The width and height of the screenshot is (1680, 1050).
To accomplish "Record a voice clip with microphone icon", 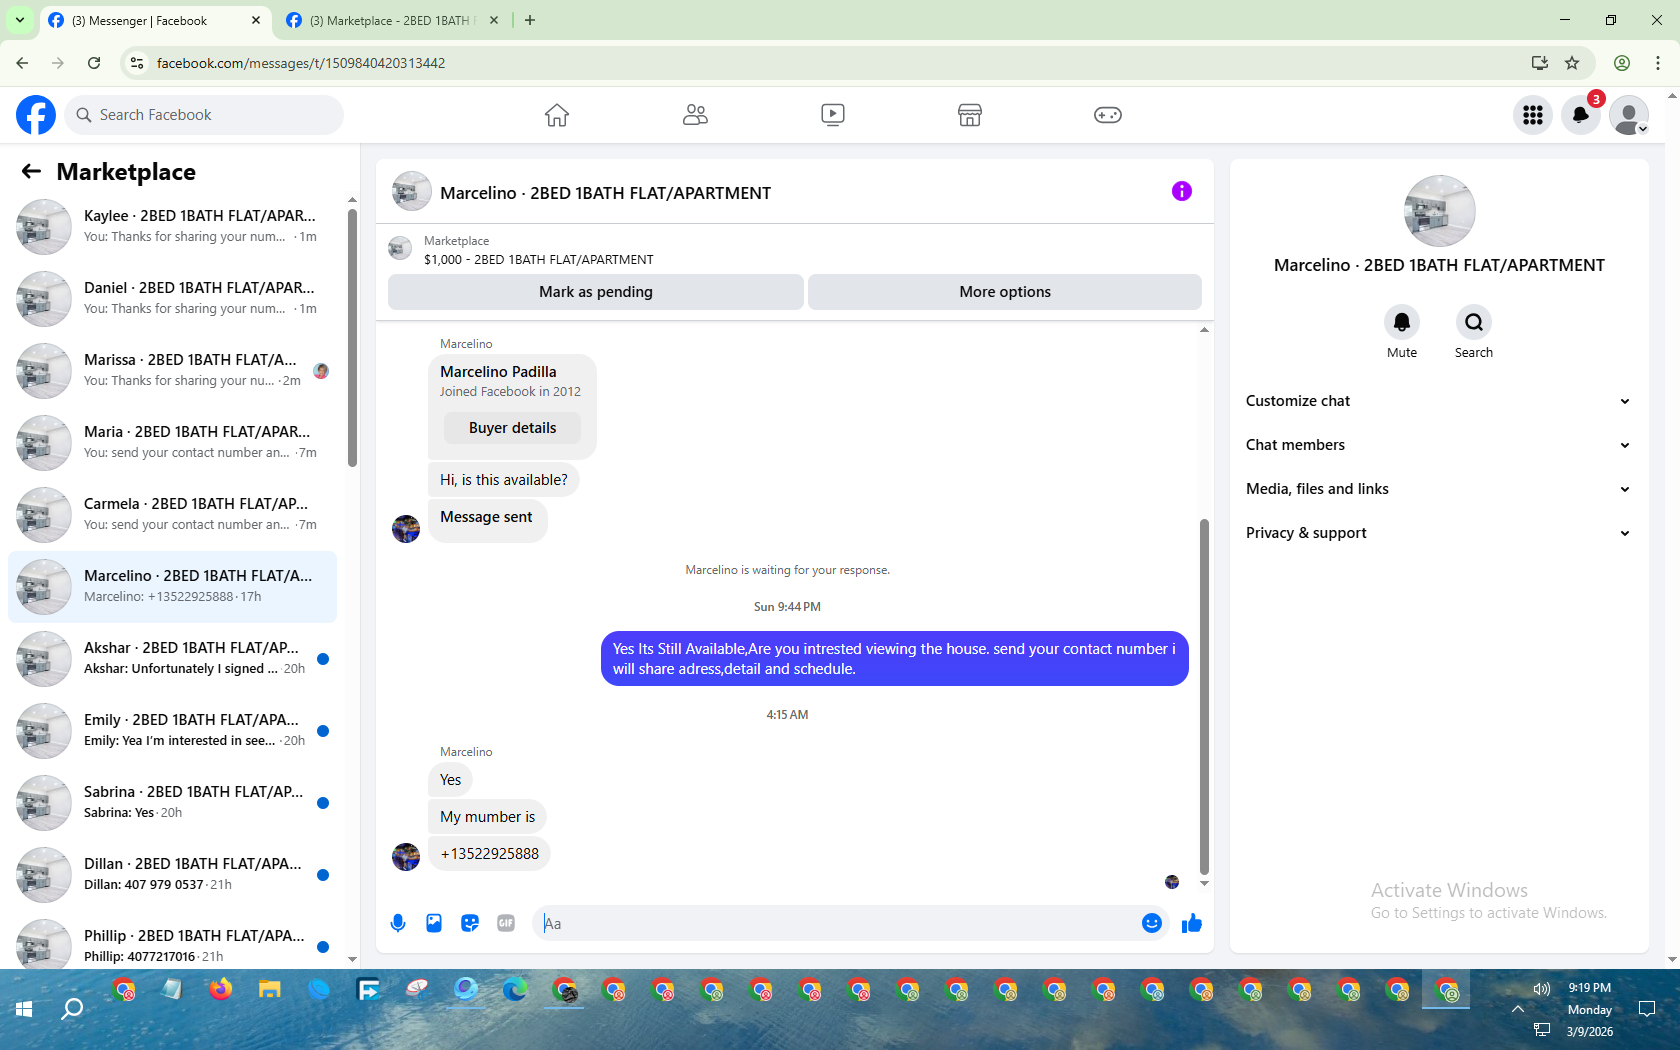I will [398, 923].
